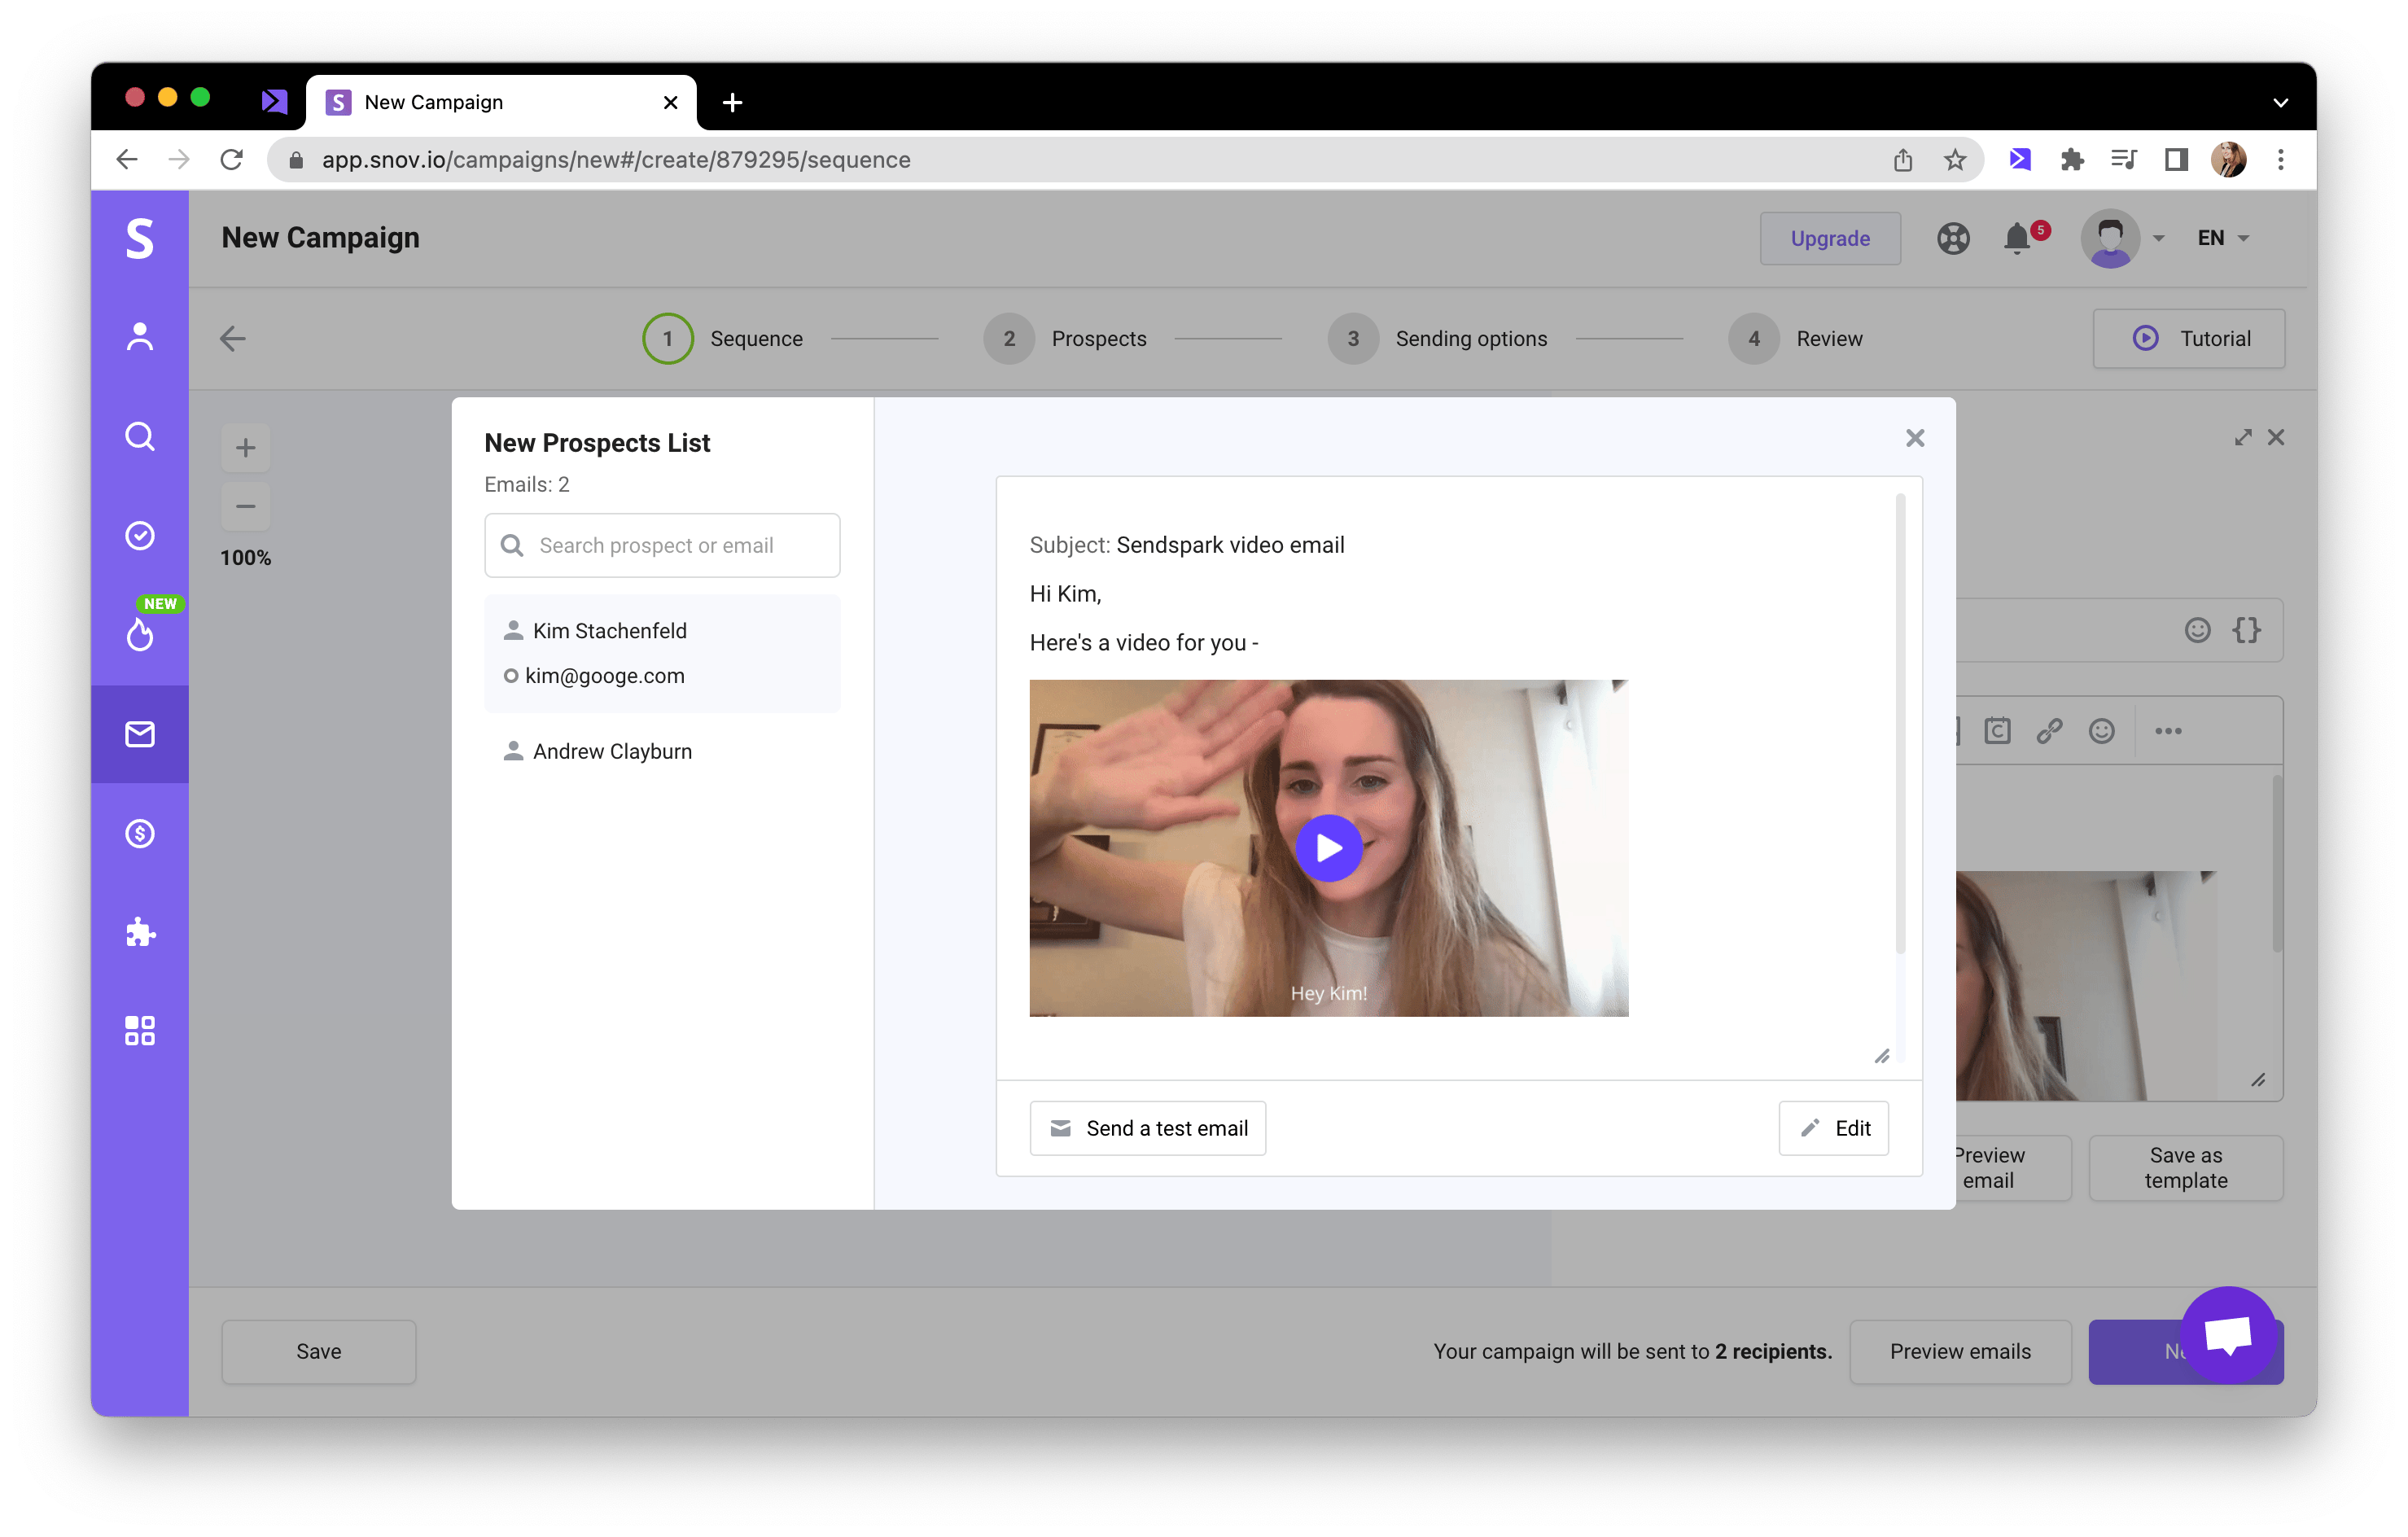
Task: Select step 2 Prospects
Action: point(1064,338)
